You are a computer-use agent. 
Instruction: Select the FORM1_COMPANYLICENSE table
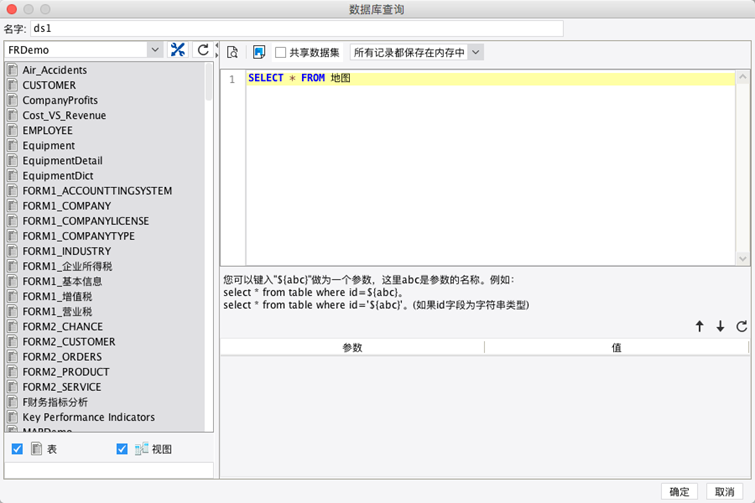click(x=86, y=221)
